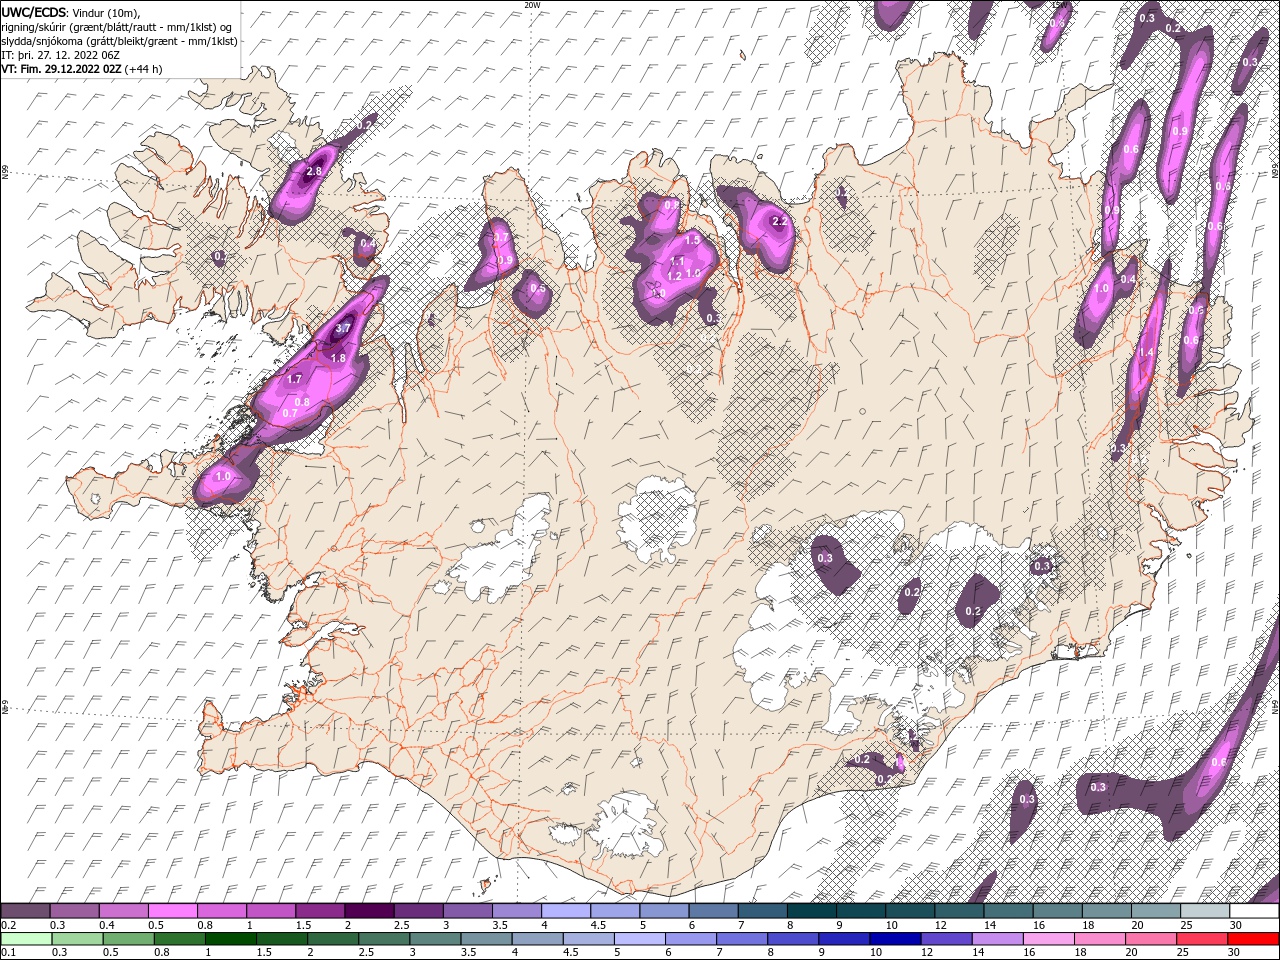
Task: Click the violet 12 rain legend swatch
Action: [946, 939]
